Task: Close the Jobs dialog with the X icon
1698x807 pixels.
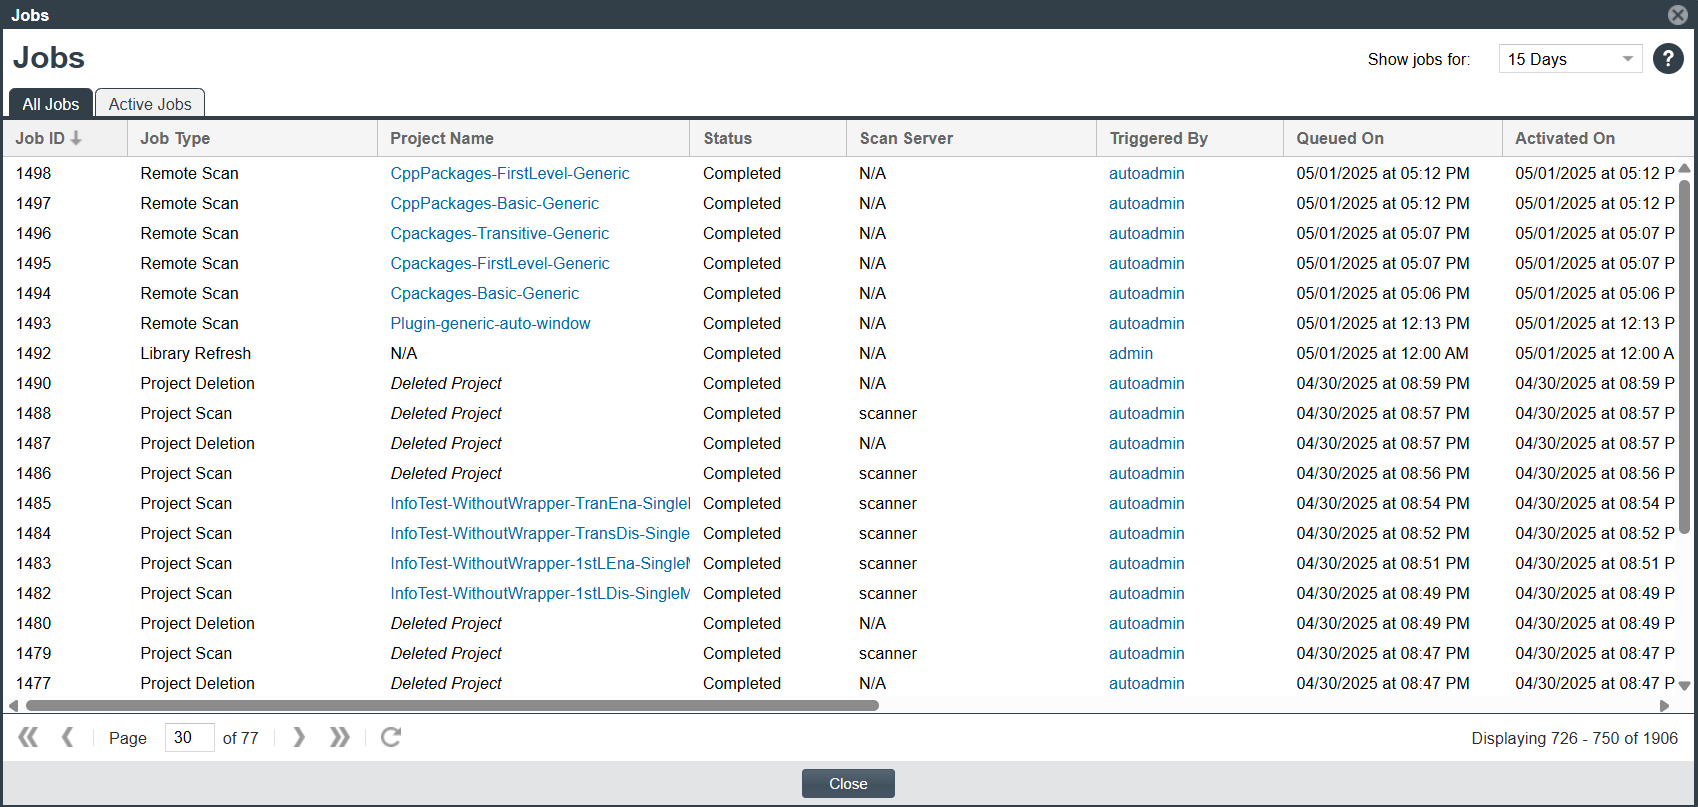Action: click(x=1678, y=15)
